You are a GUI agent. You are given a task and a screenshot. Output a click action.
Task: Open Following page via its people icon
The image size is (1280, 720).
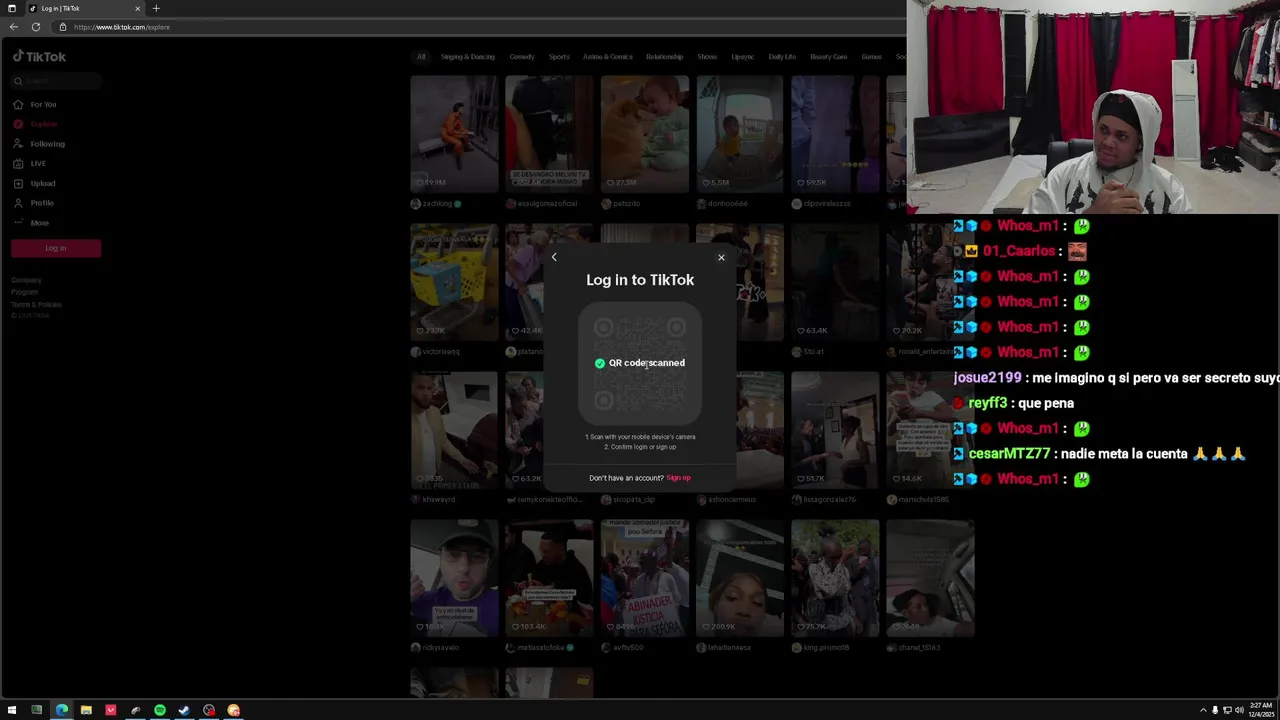18,144
